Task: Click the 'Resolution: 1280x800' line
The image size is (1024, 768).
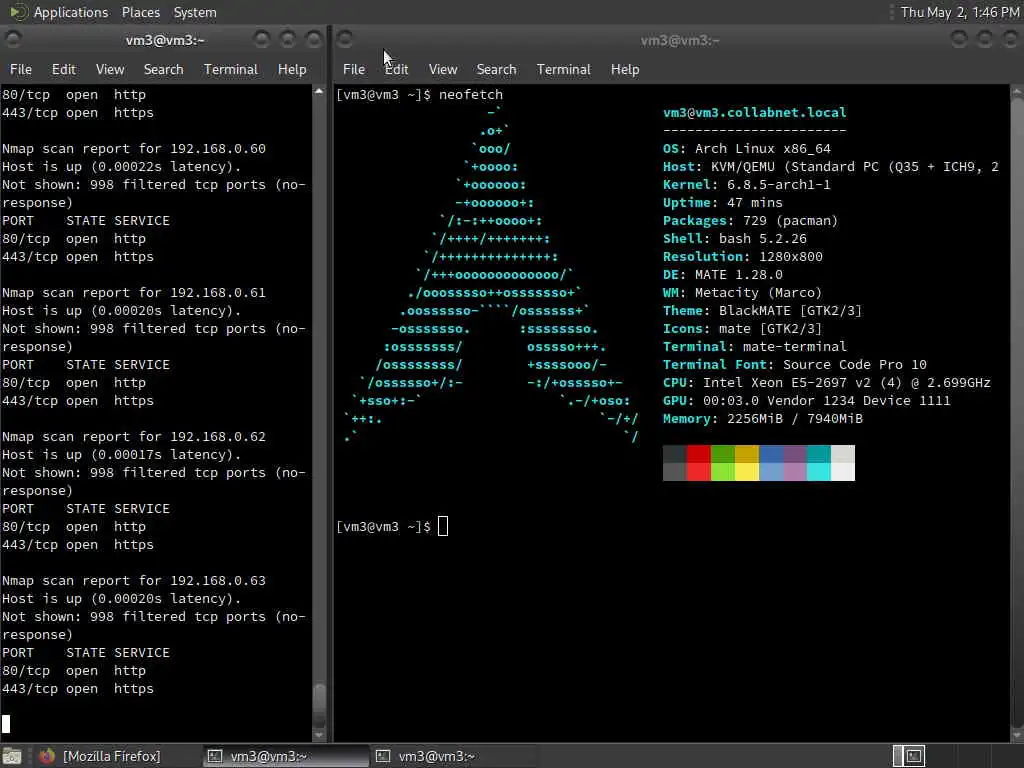Action: point(743,257)
